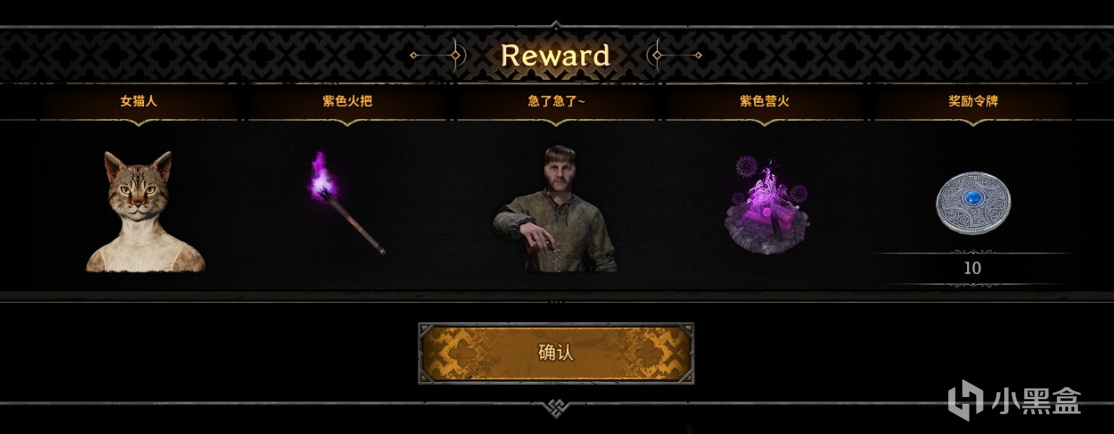Image resolution: width=1114 pixels, height=434 pixels.
Task: Select the purple torch reward icon
Action: [347, 203]
